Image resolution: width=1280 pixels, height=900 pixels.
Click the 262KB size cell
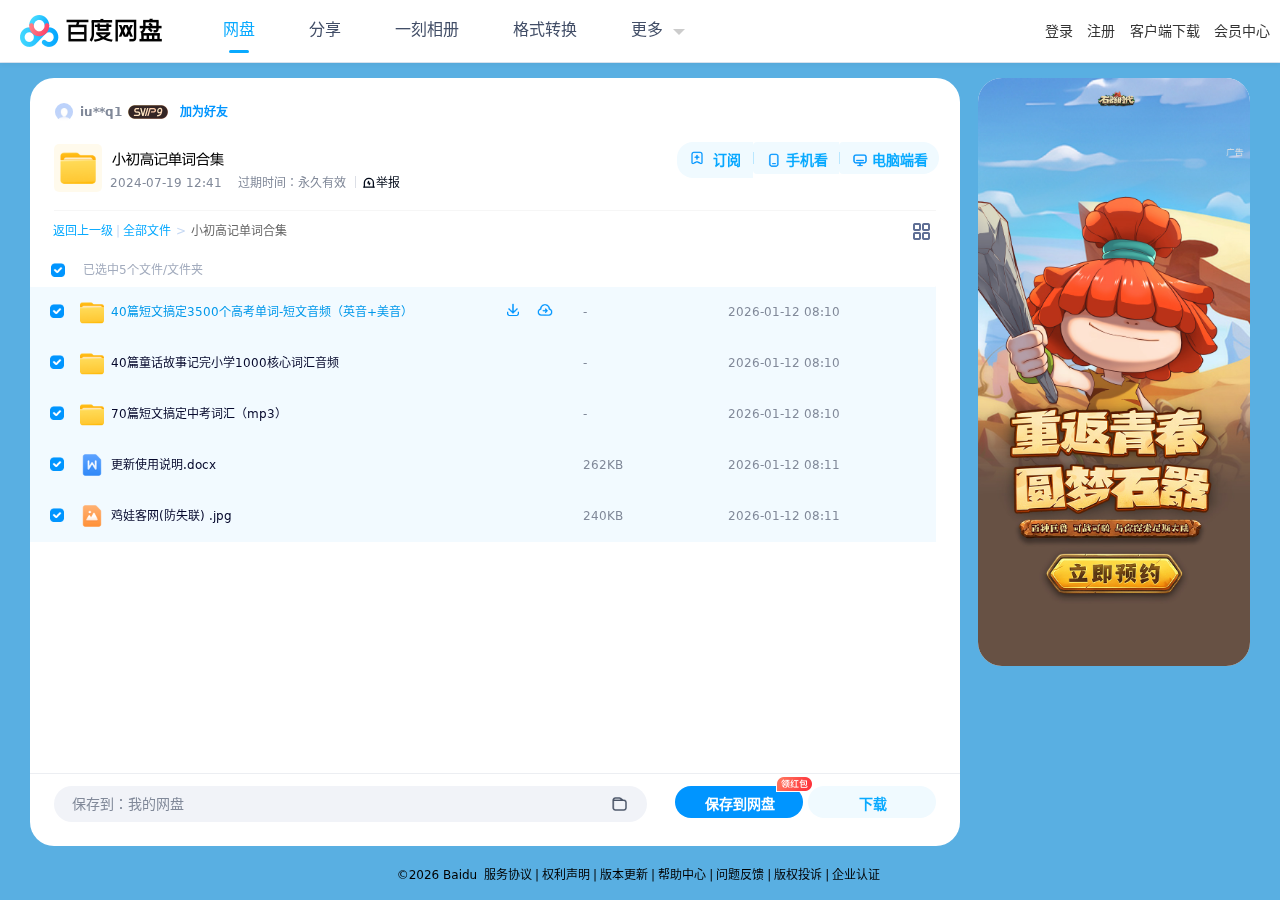click(x=603, y=465)
